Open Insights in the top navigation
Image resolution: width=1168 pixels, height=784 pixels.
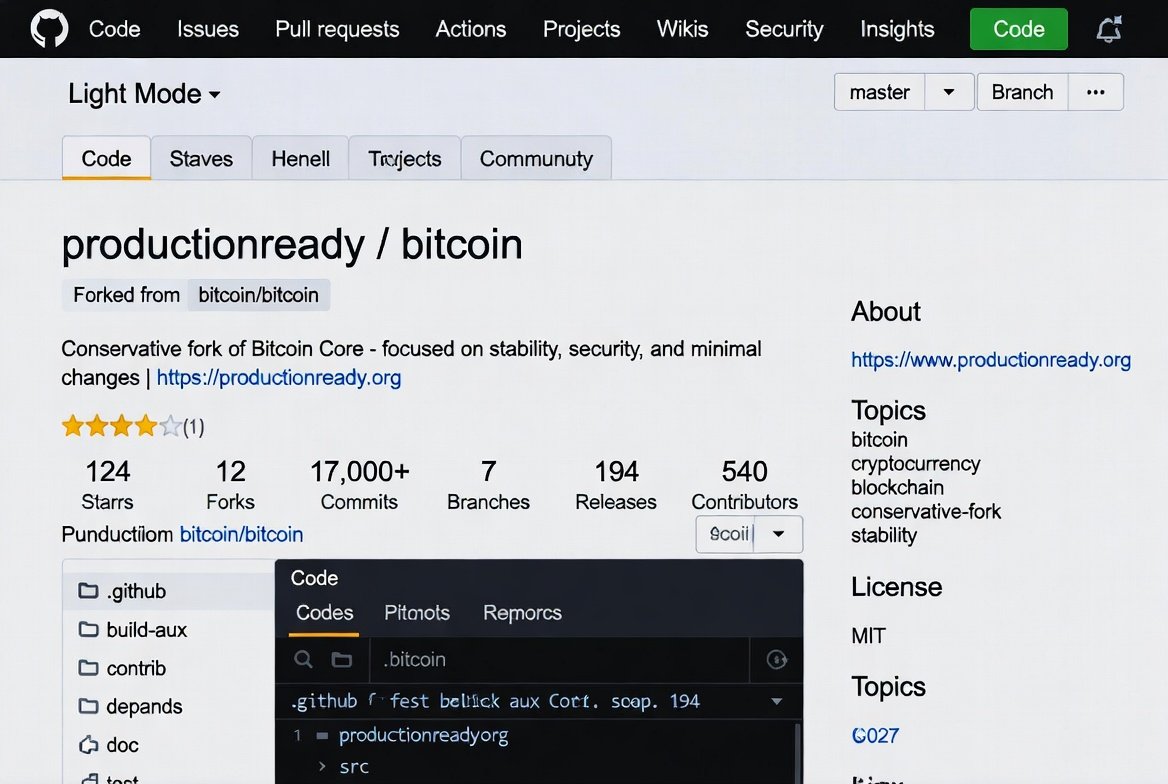coord(897,29)
